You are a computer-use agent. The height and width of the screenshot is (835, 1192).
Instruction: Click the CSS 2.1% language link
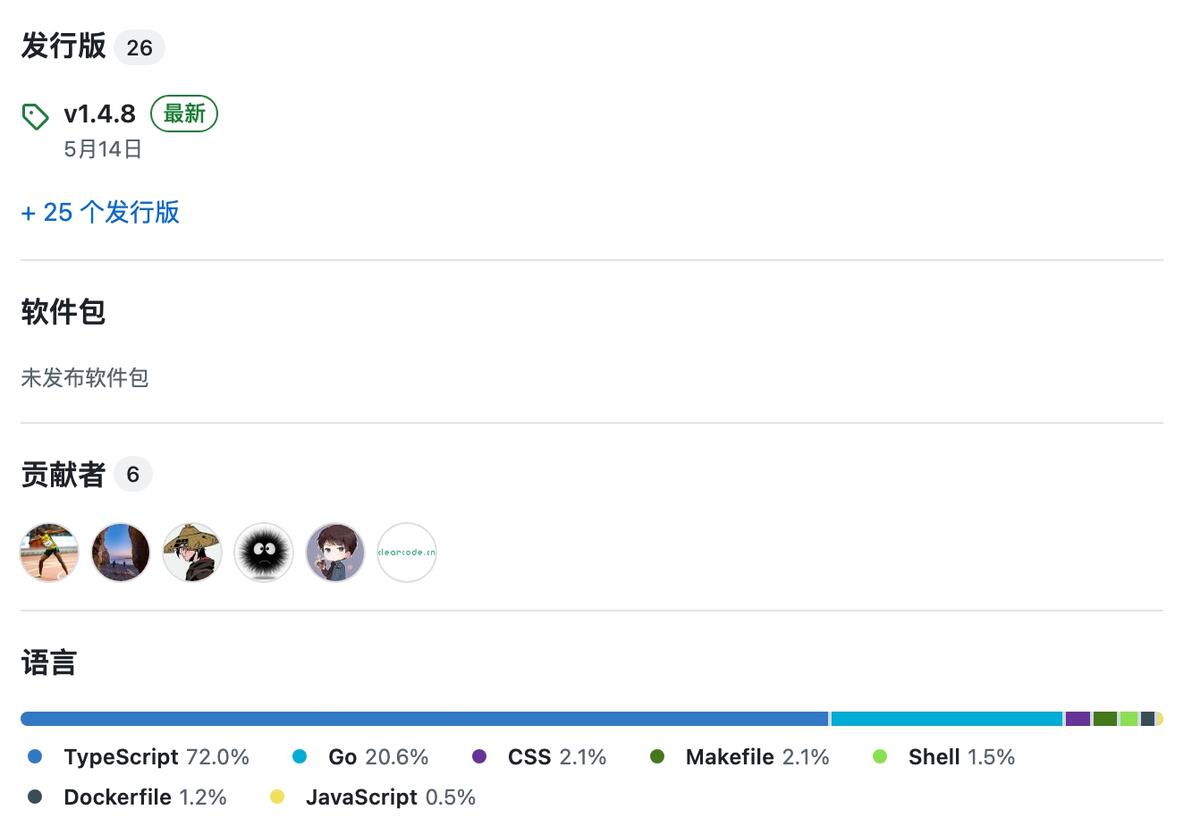[x=556, y=757]
